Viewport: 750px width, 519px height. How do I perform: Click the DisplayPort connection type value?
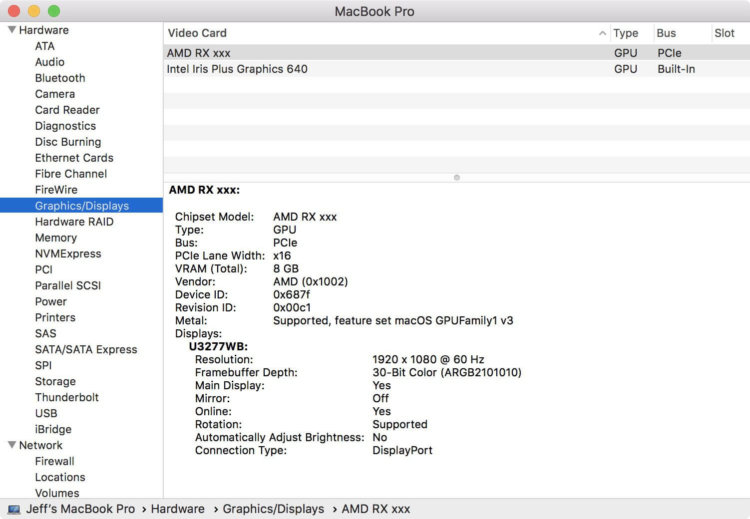coord(402,450)
